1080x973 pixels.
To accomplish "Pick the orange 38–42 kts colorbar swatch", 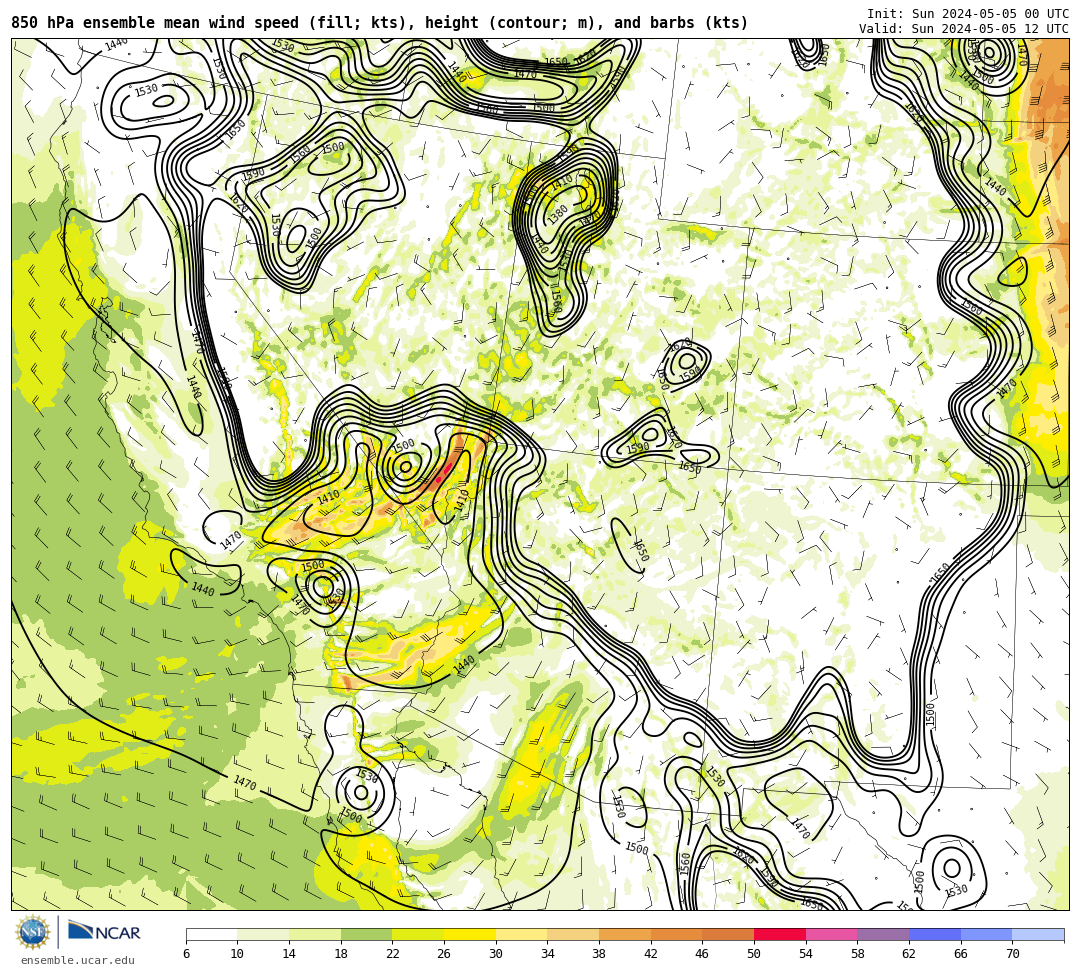I will tap(625, 934).
